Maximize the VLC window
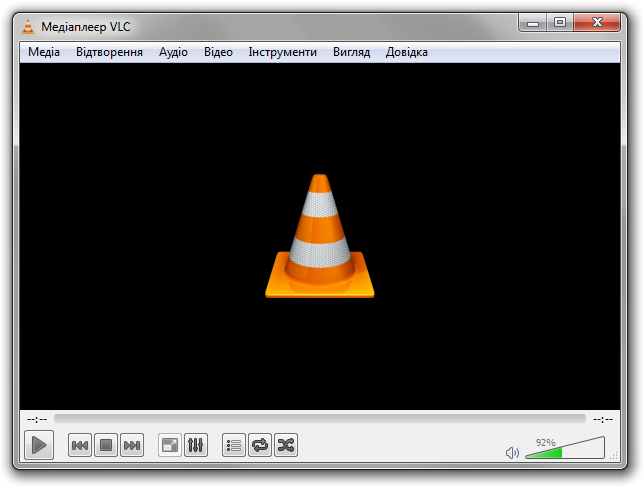This screenshot has width=643, height=486. coord(560,23)
